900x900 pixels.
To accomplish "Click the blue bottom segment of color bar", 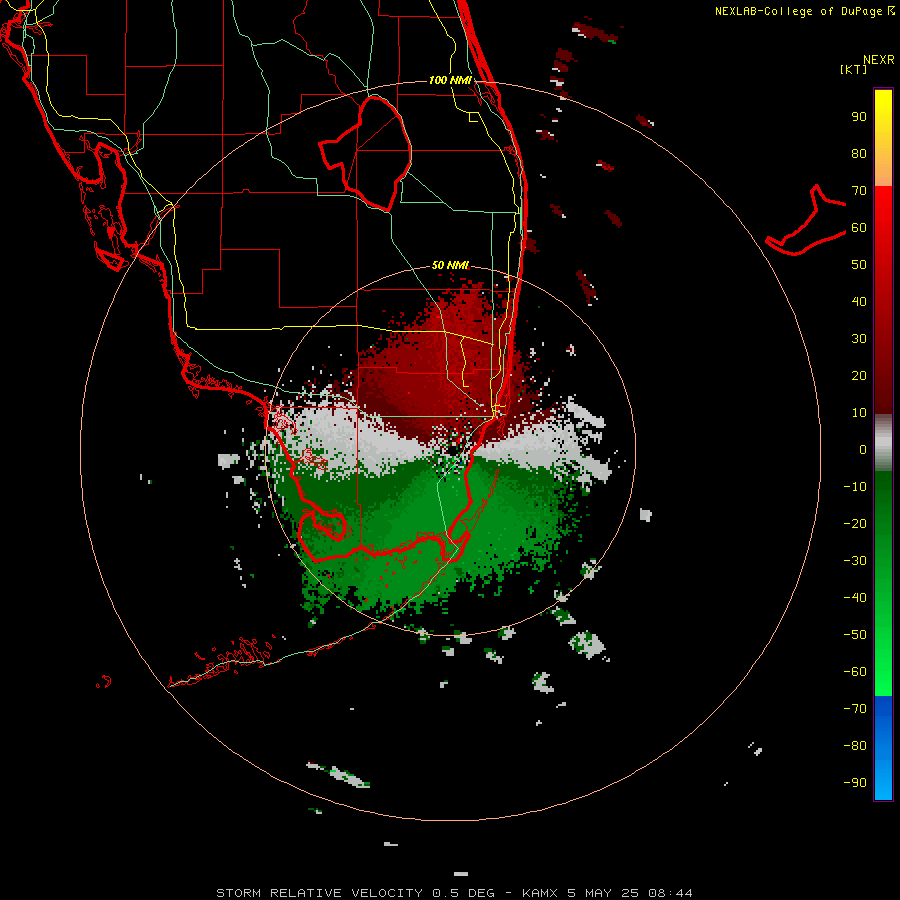I will [x=883, y=747].
